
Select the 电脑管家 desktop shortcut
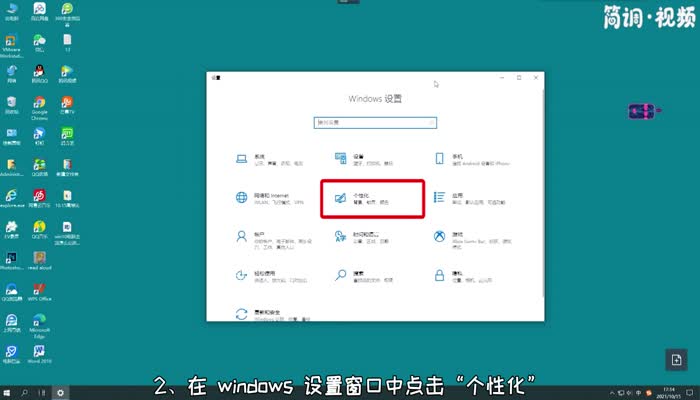12,354
